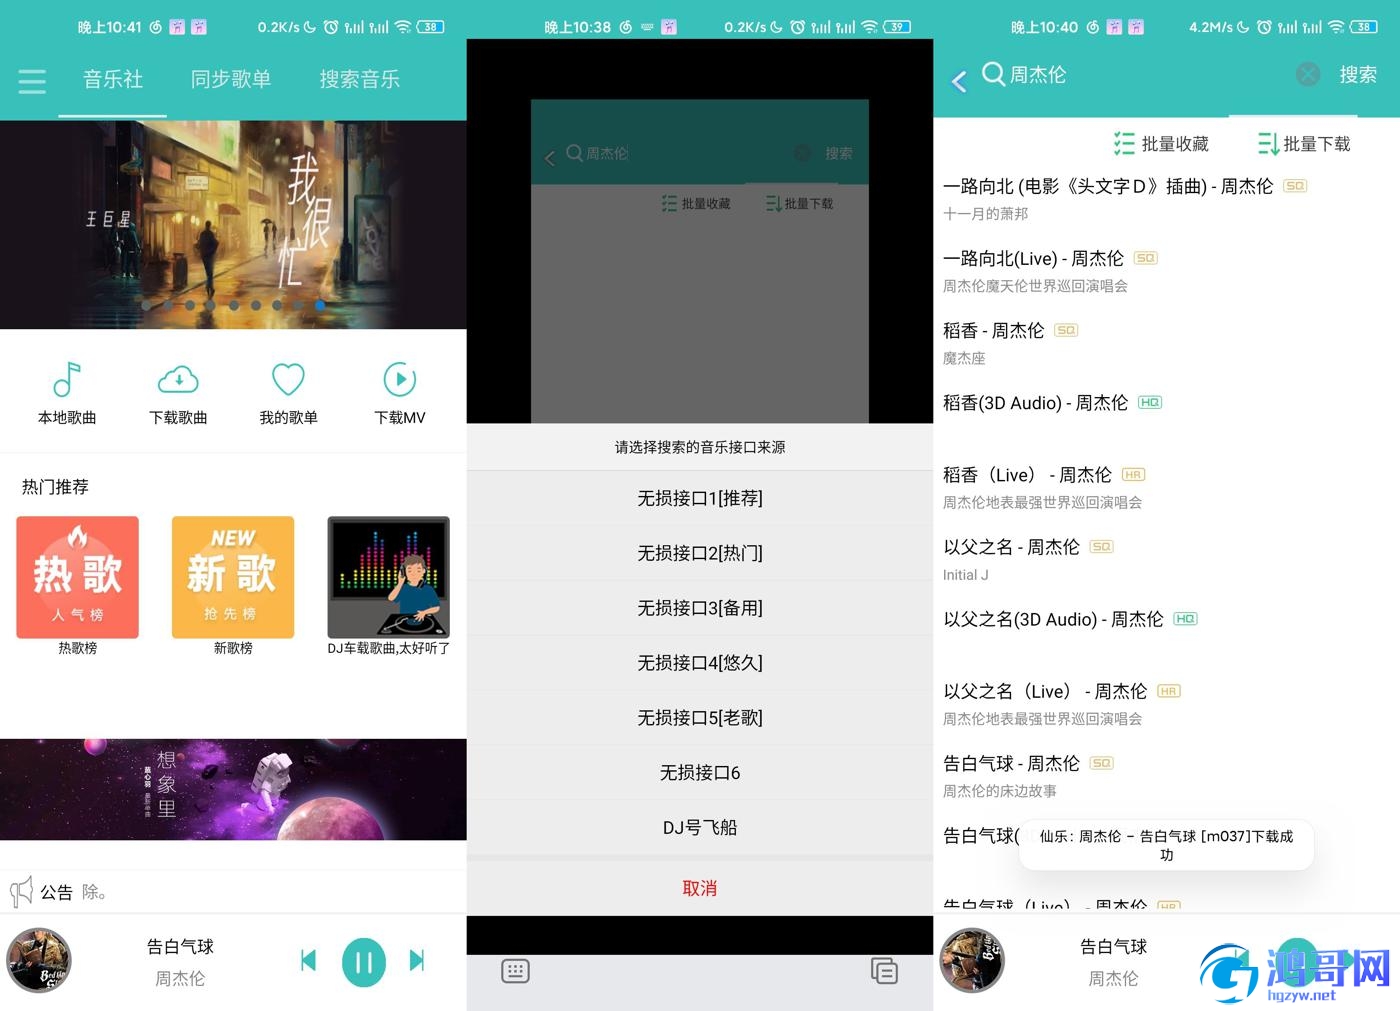
Task: Tap the 搜索 button in right screen
Action: [x=1358, y=75]
